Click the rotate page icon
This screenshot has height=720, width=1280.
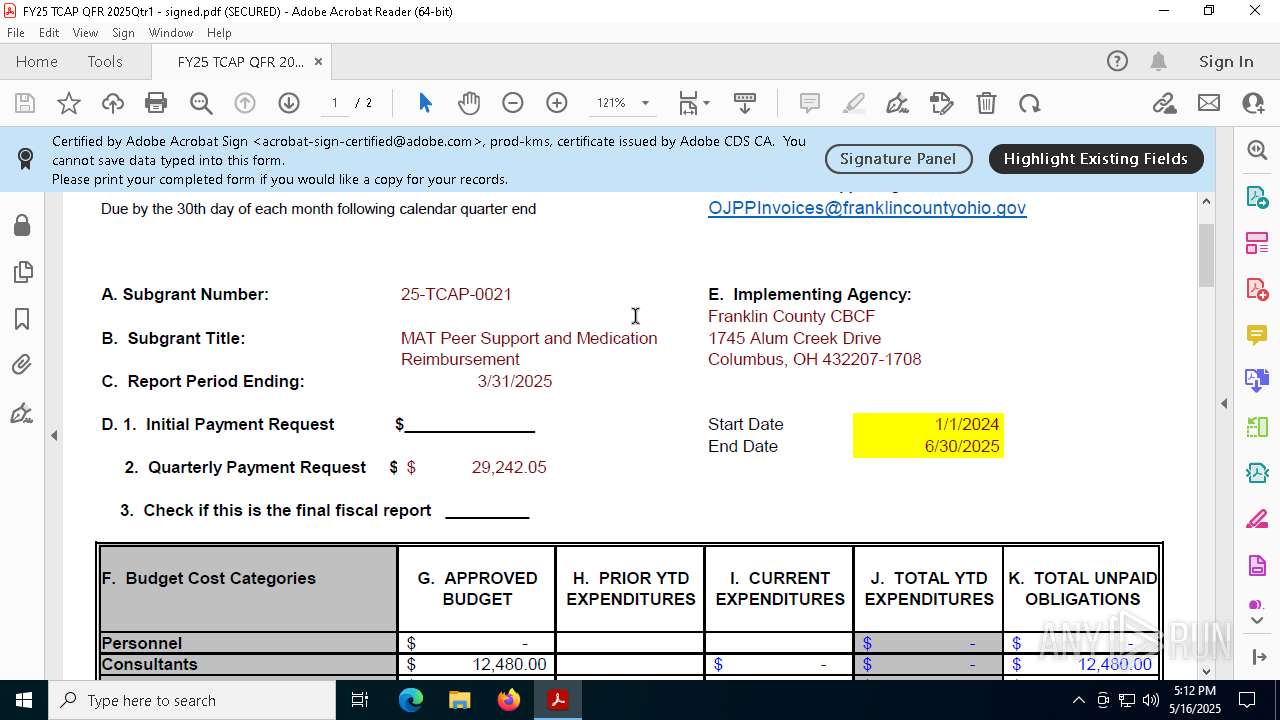1030,103
